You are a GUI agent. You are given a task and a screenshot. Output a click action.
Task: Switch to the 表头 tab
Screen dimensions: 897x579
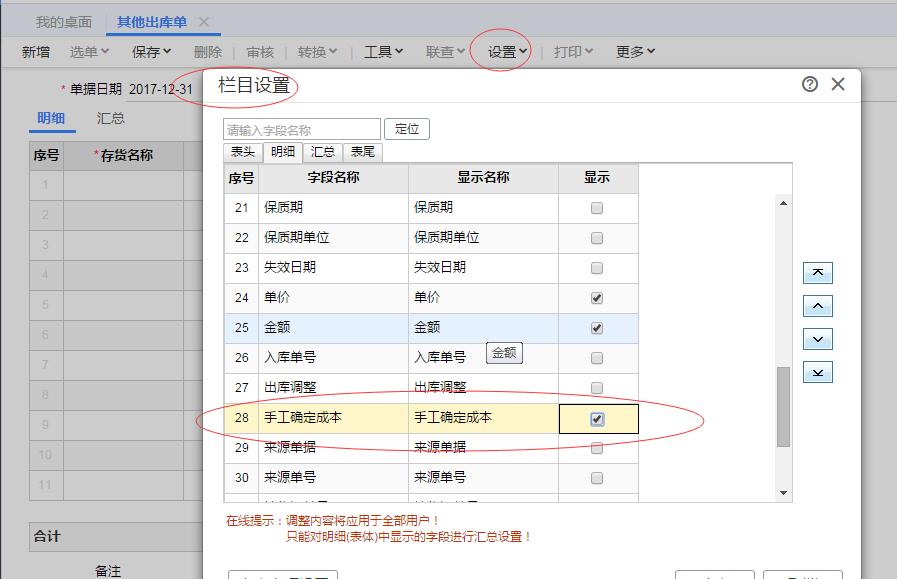tap(243, 152)
